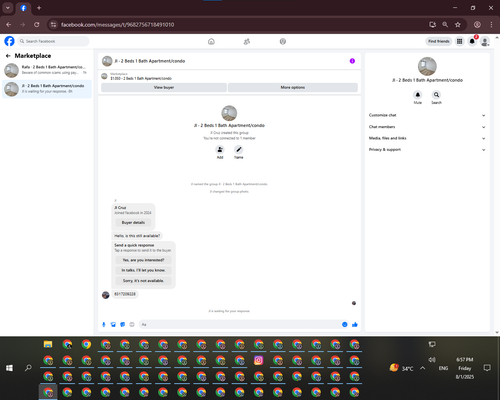Image resolution: width=500 pixels, height=400 pixels.
Task: Click the Find friends button
Action: click(439, 41)
